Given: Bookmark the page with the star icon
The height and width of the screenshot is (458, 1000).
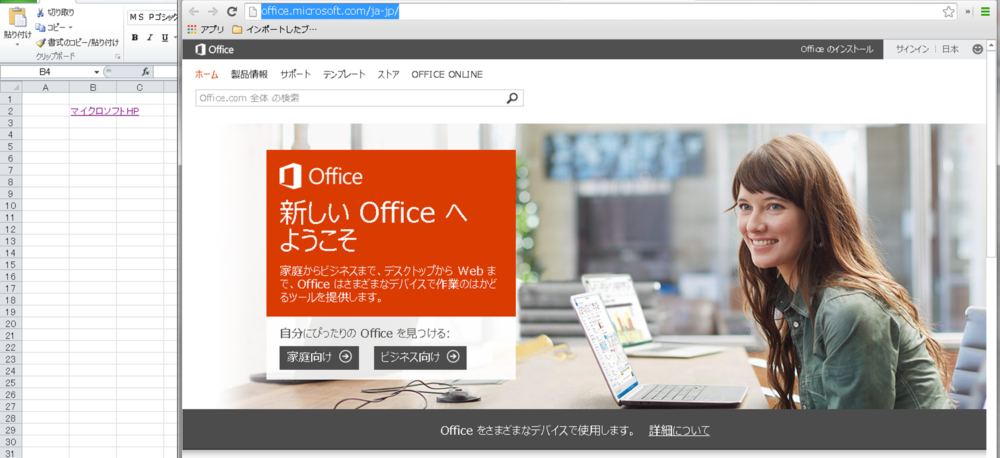Looking at the screenshot, I should [948, 11].
